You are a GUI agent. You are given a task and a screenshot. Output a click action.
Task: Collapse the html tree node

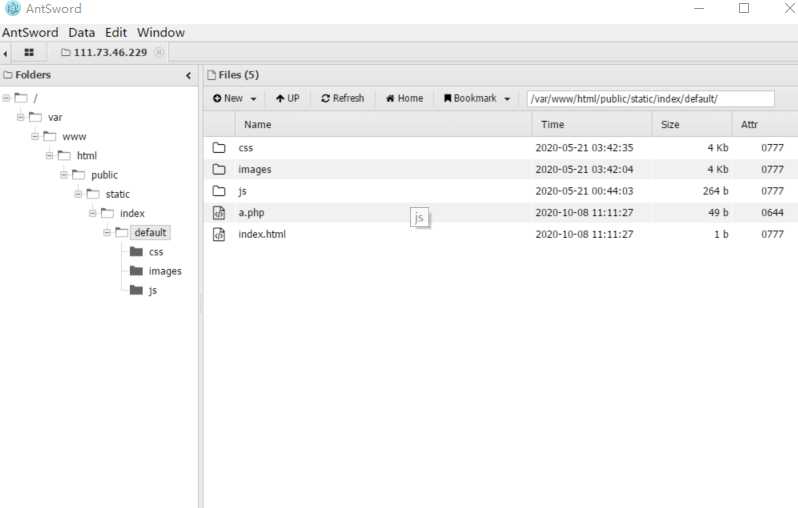pyautogui.click(x=49, y=156)
